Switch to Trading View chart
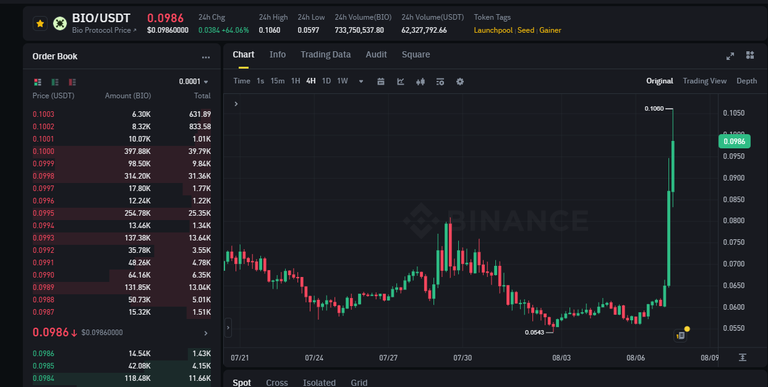Screen dimensions: 768x387 click(704, 81)
